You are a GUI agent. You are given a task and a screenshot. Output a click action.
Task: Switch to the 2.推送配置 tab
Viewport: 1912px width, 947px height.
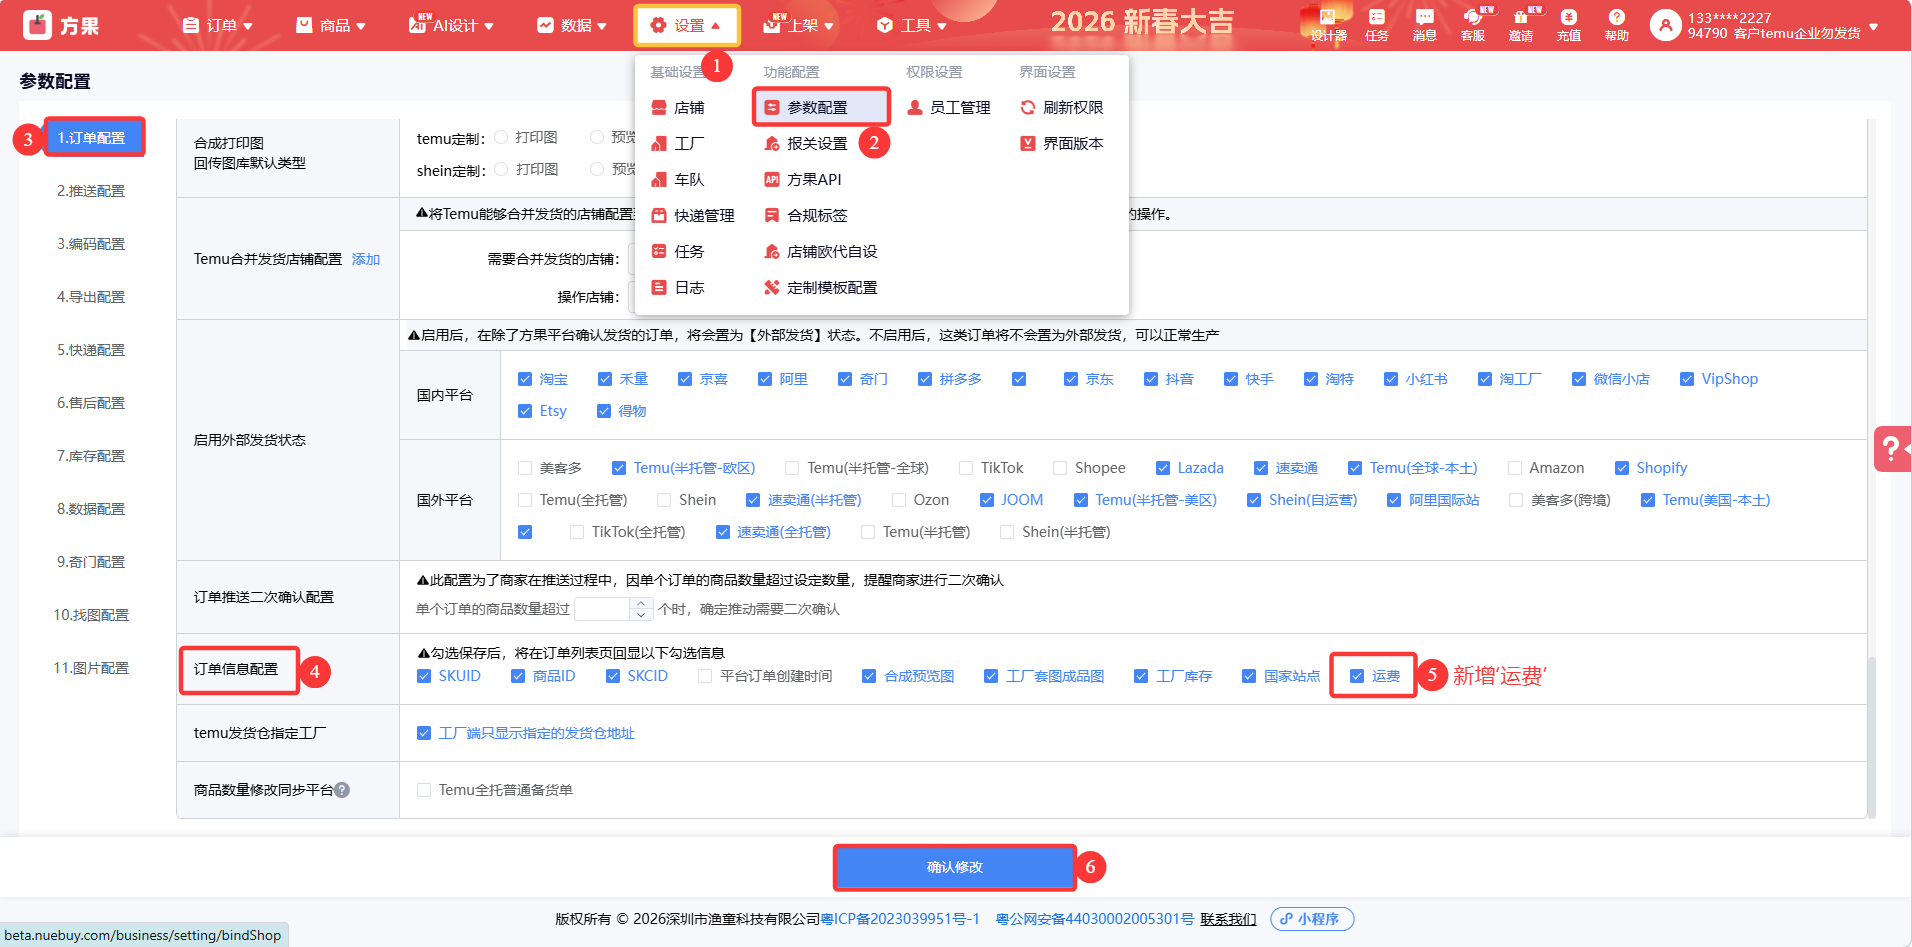pos(91,191)
